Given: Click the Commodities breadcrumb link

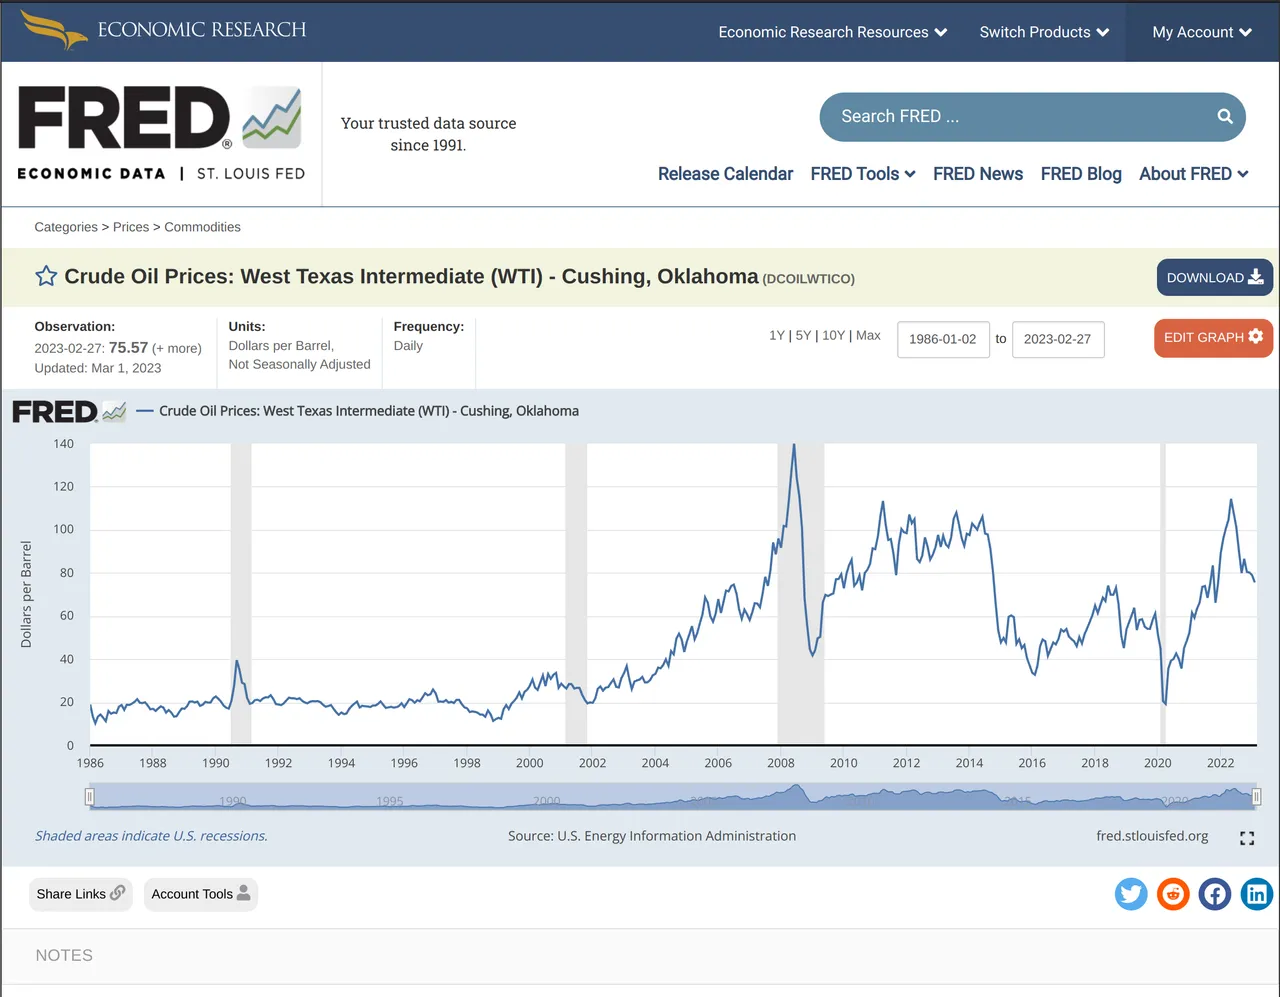Looking at the screenshot, I should (x=202, y=227).
